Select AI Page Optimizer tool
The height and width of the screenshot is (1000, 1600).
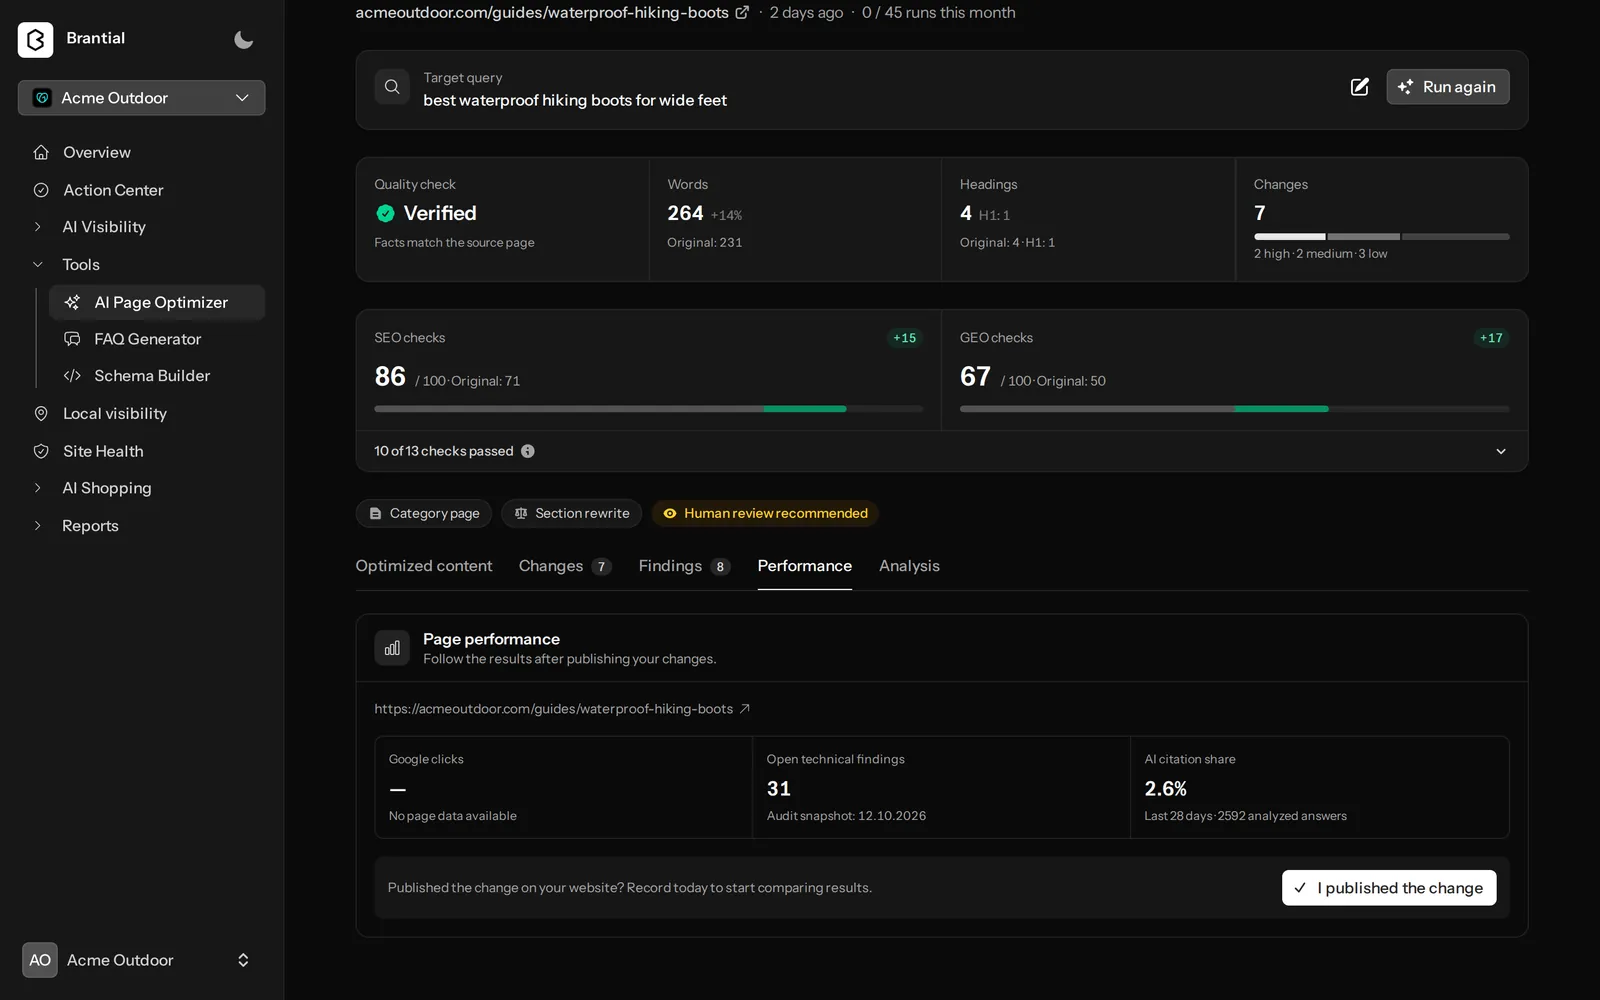click(157, 302)
